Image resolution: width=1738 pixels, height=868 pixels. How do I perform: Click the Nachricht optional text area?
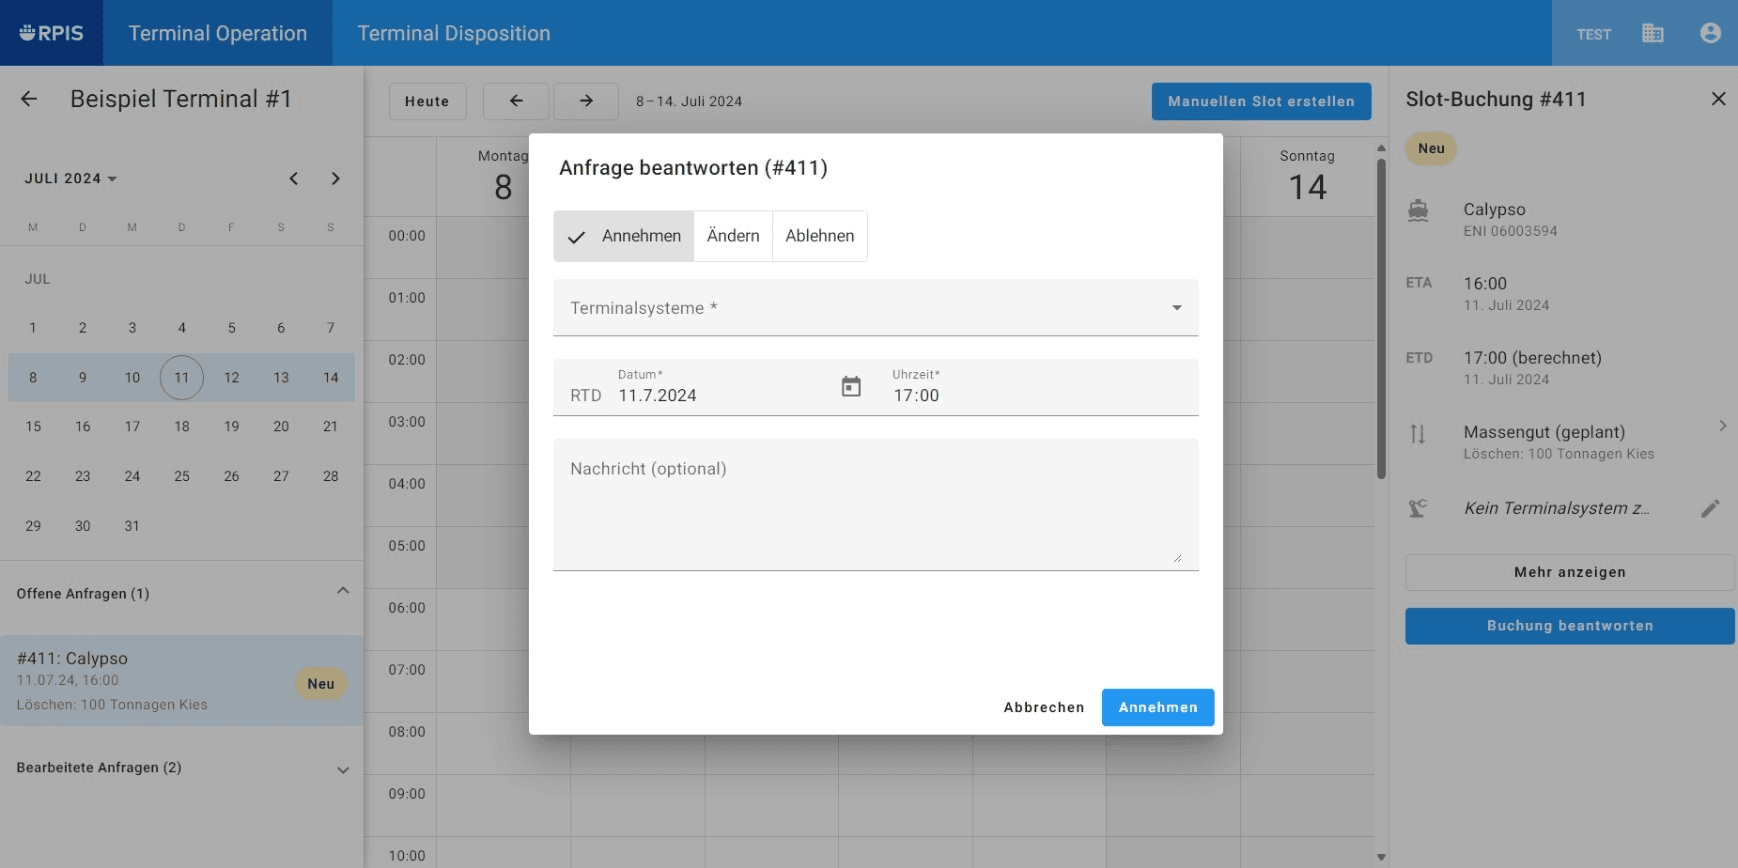click(x=876, y=505)
